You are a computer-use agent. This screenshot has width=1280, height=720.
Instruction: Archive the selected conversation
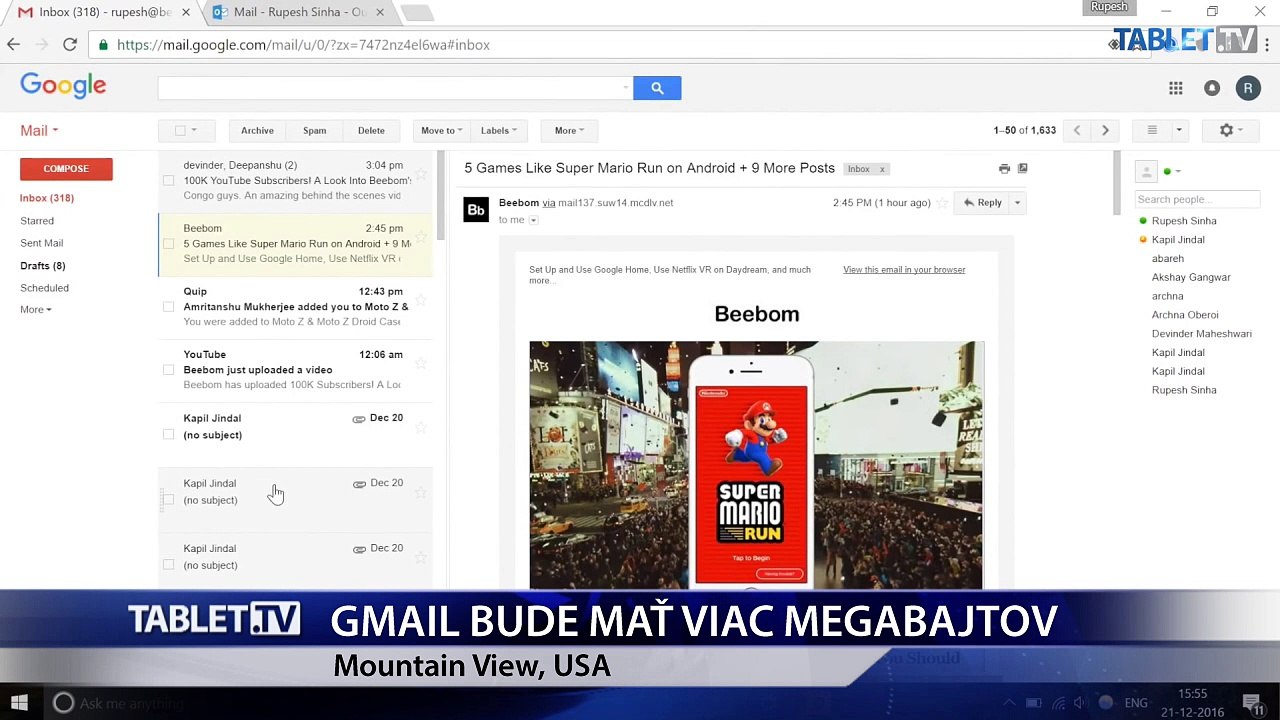[x=257, y=130]
